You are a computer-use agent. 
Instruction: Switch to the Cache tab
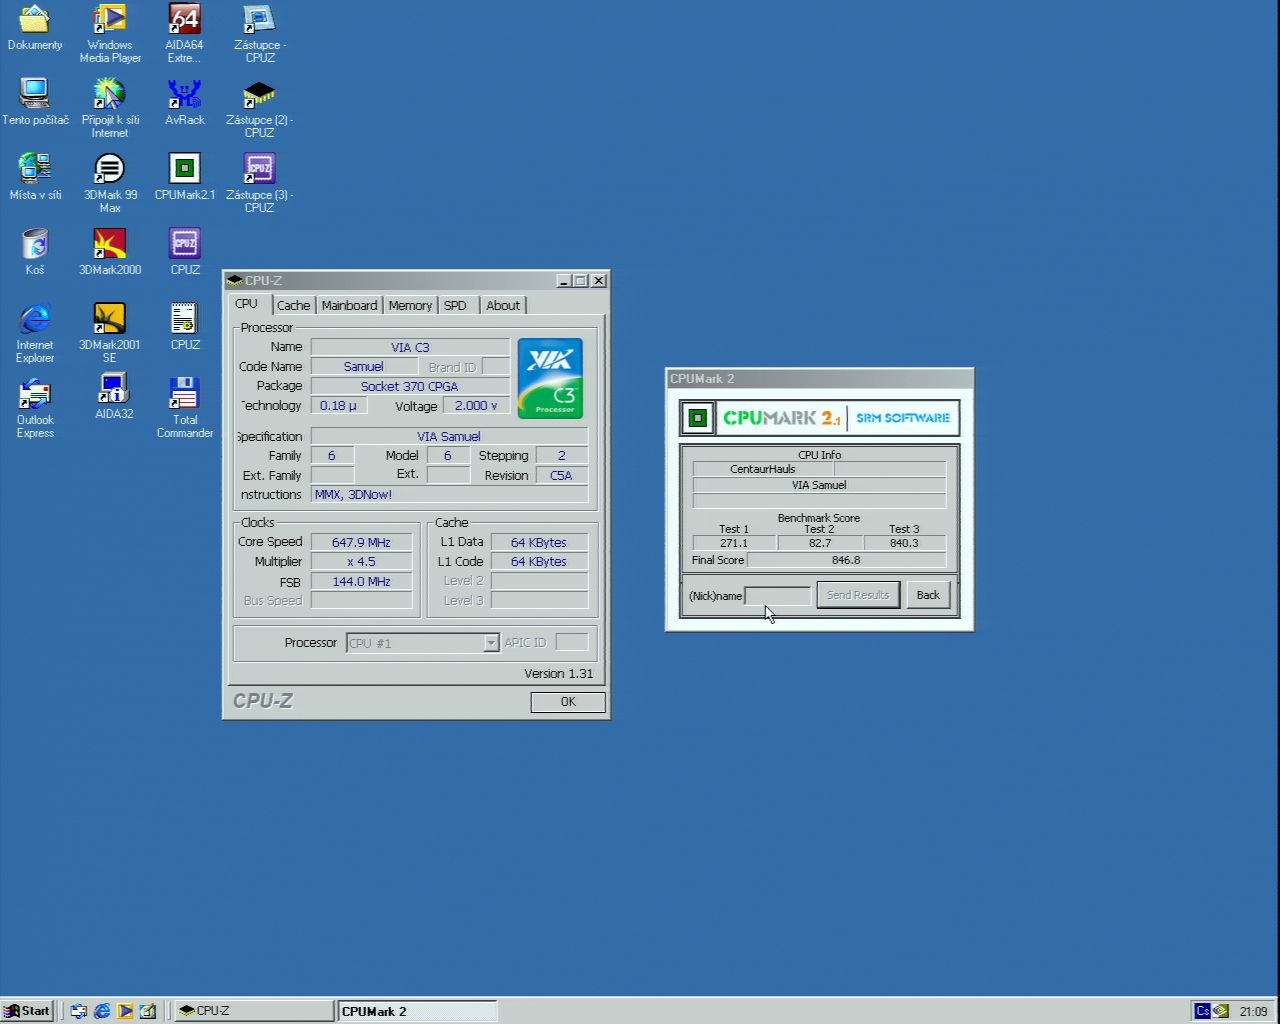coord(293,306)
